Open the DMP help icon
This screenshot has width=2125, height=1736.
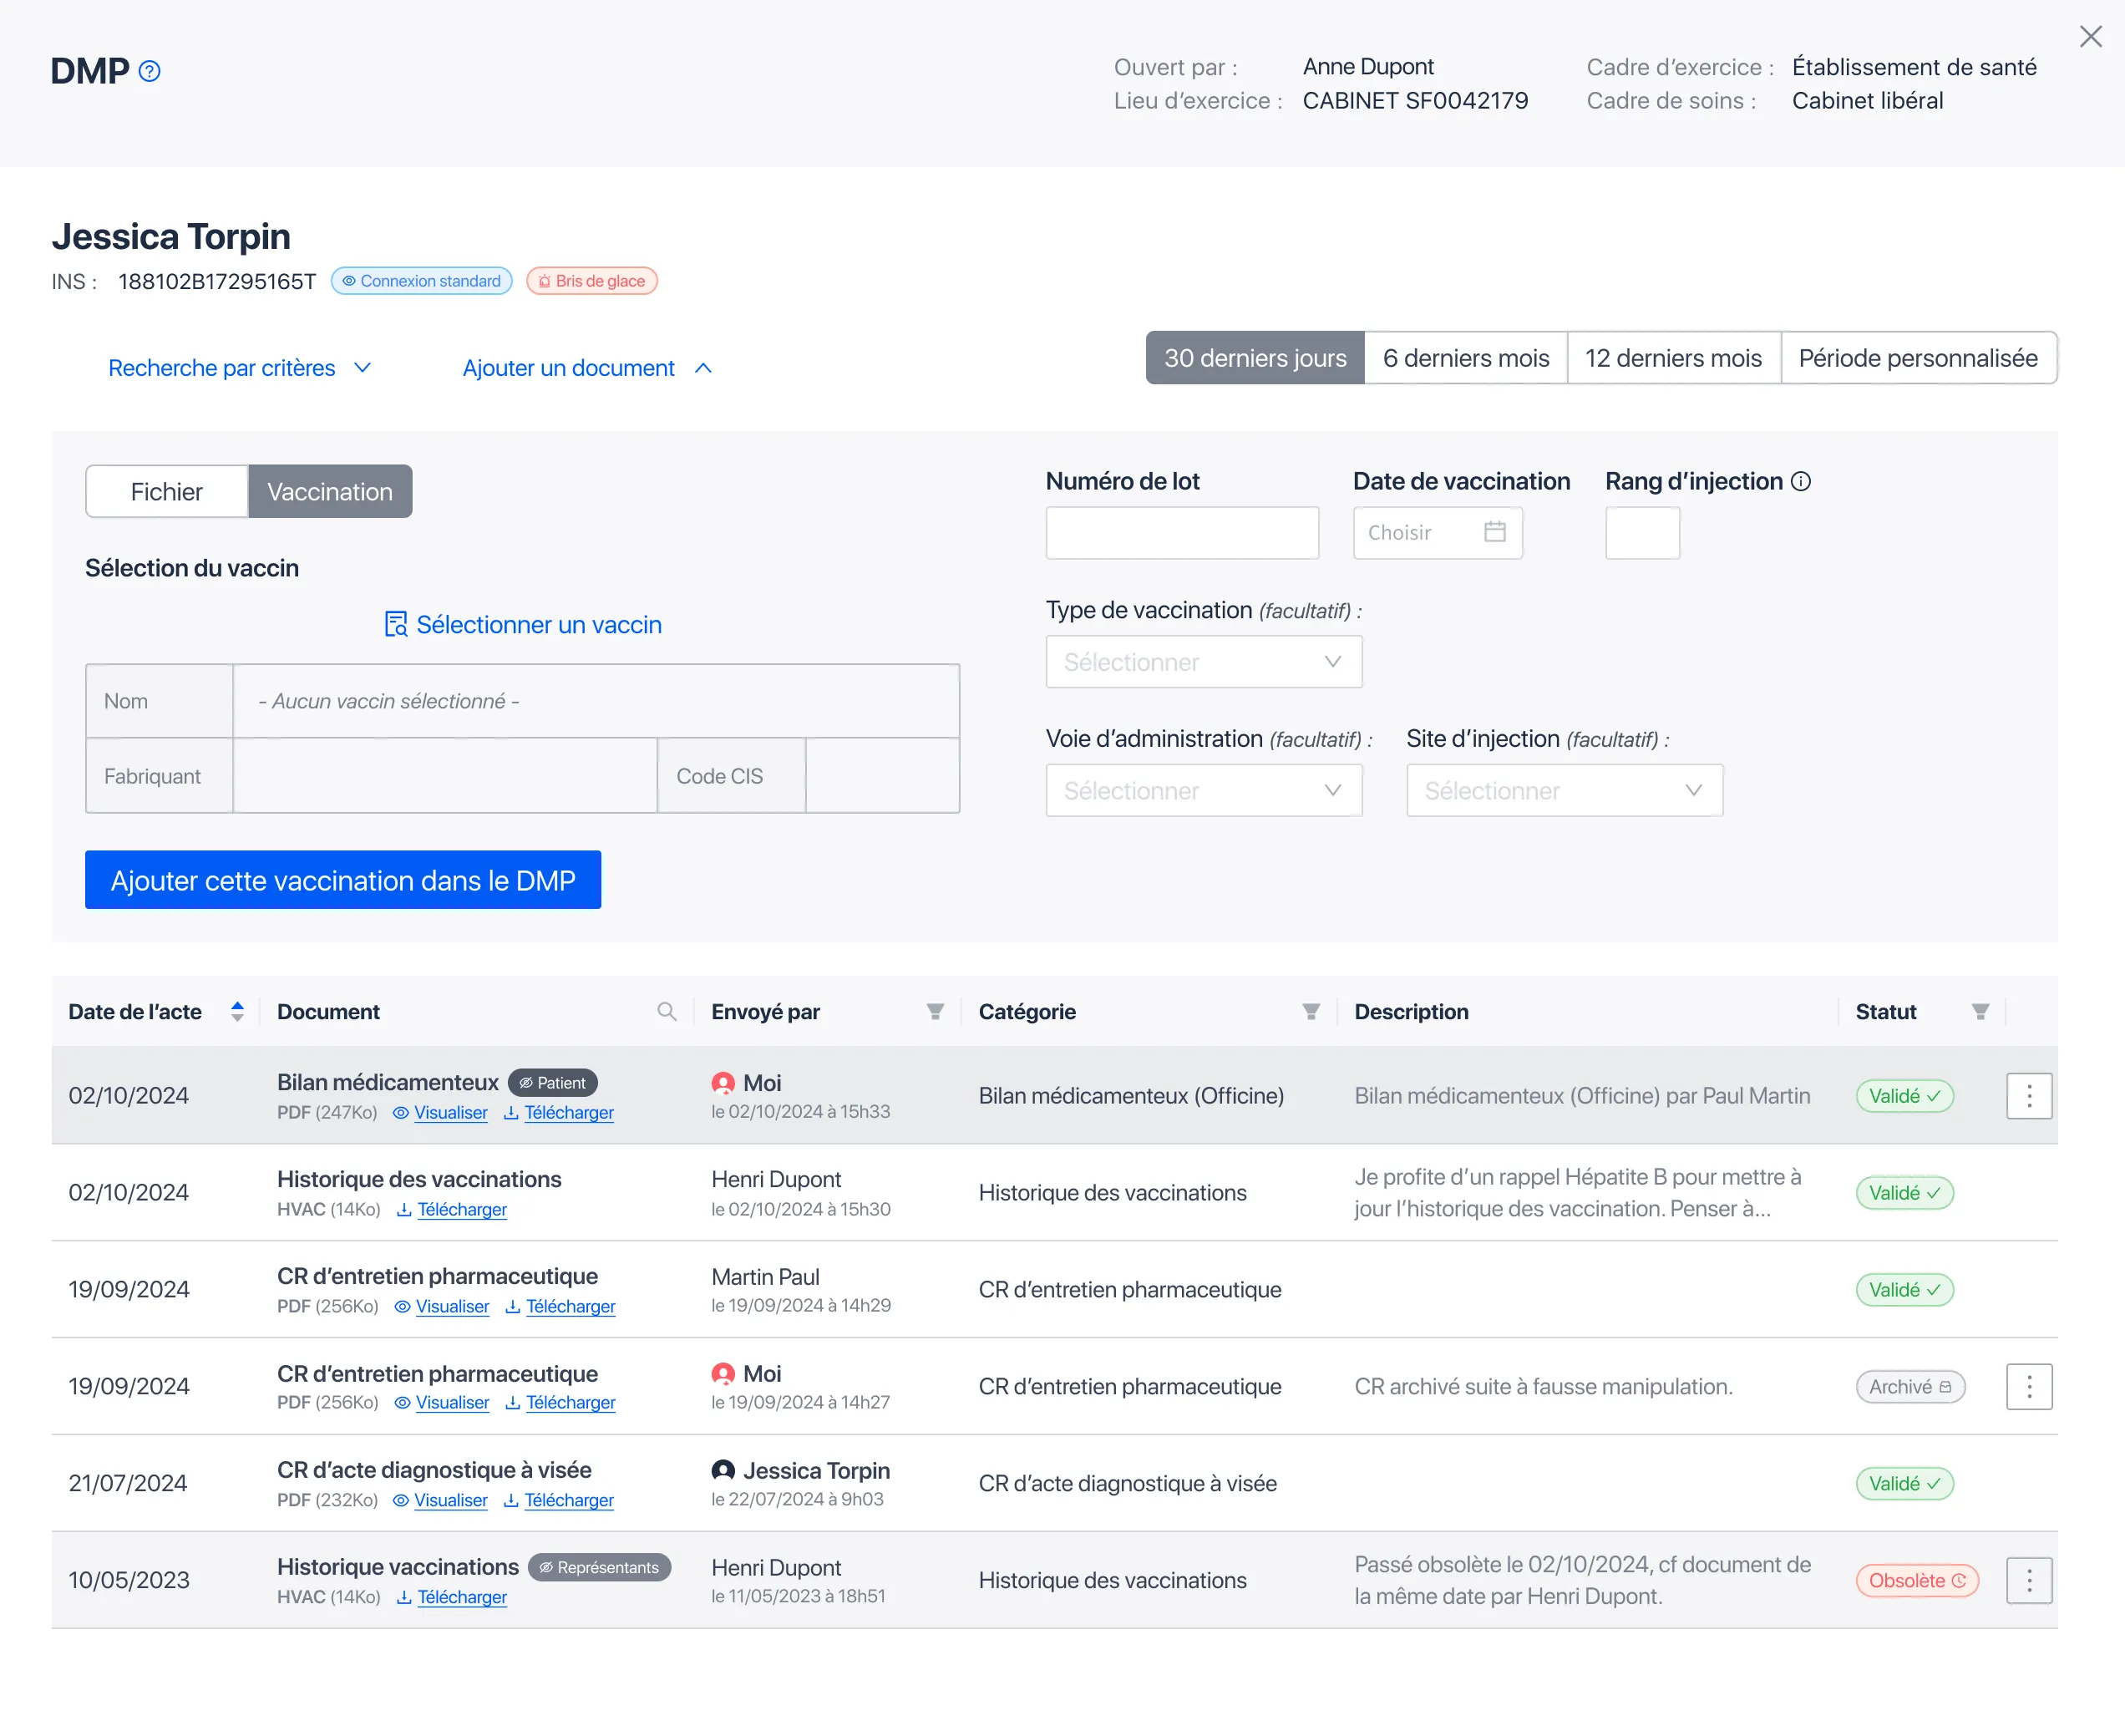pyautogui.click(x=150, y=71)
